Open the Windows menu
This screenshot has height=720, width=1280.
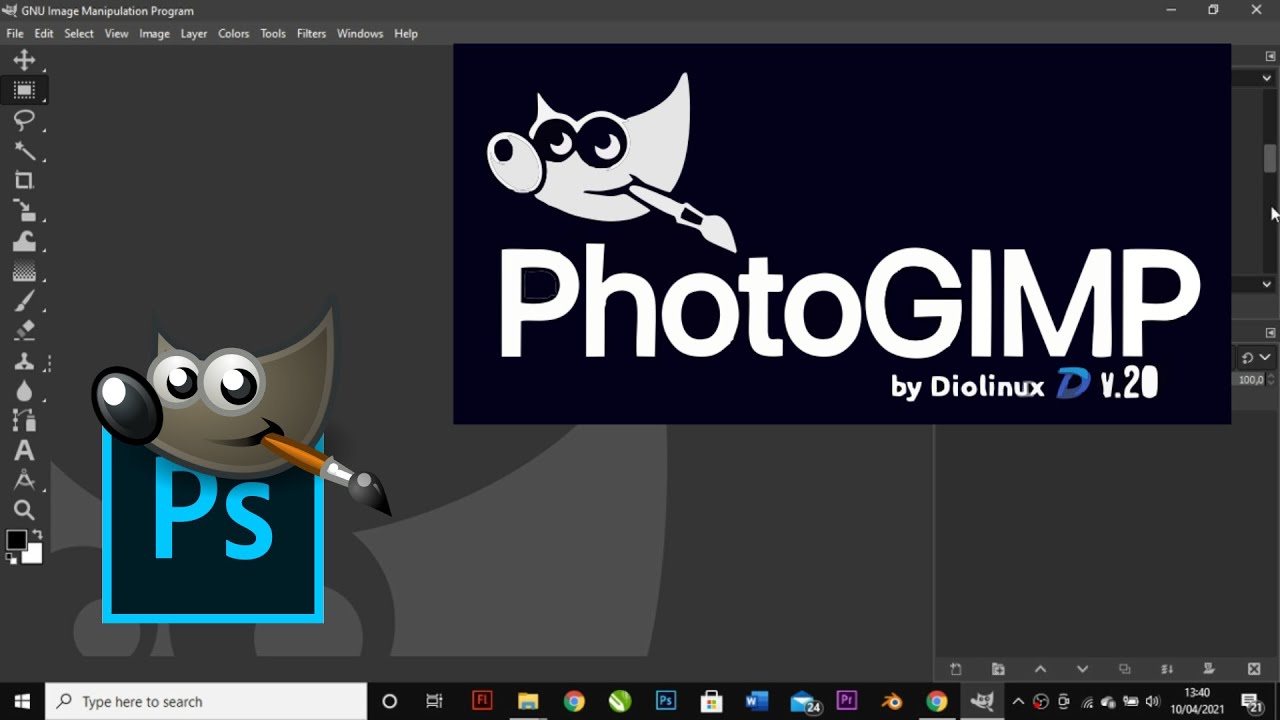[x=360, y=33]
